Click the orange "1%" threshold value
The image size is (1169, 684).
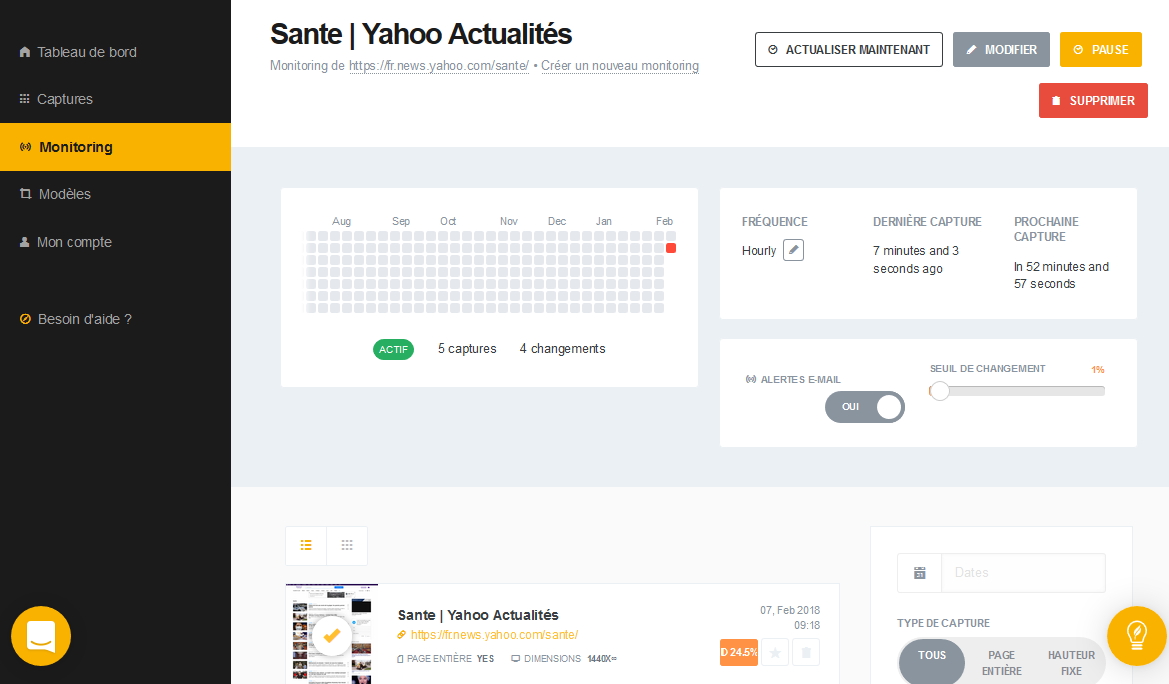click(1097, 370)
